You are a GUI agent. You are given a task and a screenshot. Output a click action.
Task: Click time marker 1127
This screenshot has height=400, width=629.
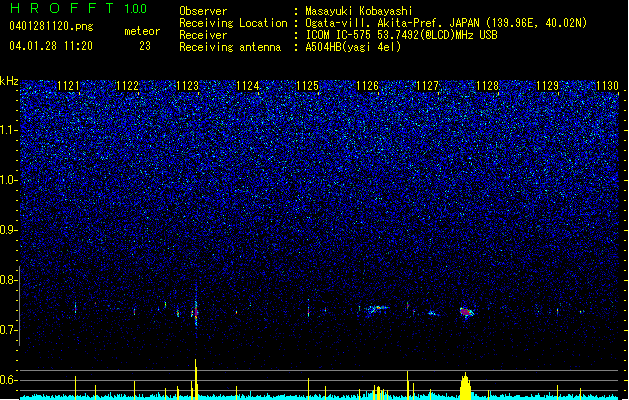tap(428, 86)
